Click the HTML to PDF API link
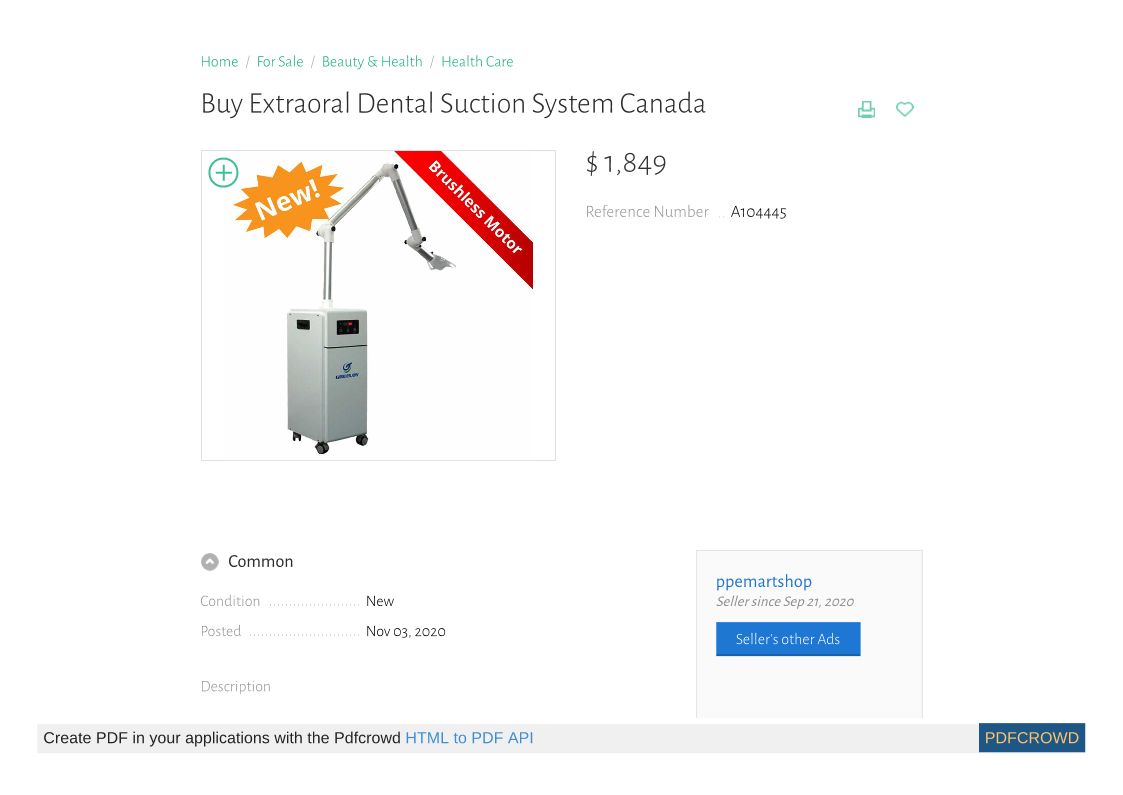The height and width of the screenshot is (795, 1123). click(x=469, y=738)
